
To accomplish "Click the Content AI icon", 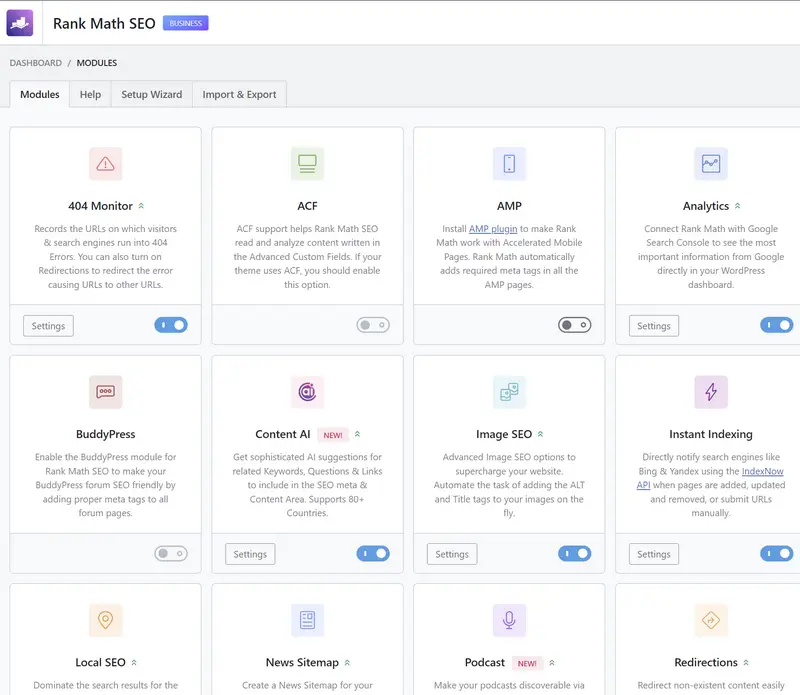I will point(307,392).
